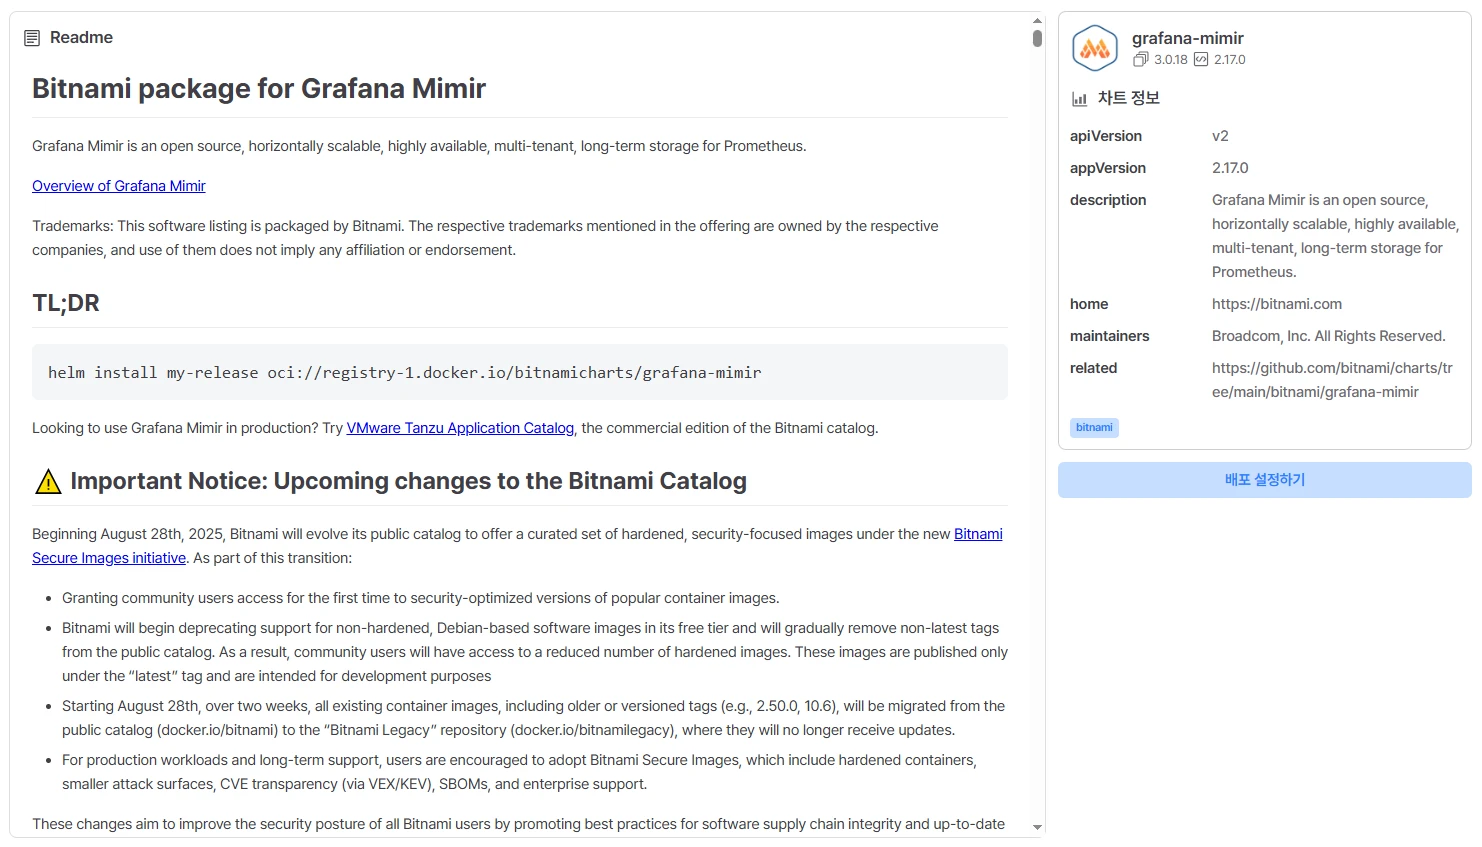This screenshot has width=1482, height=847.
Task: Click the related GitHub charts URL
Action: pyautogui.click(x=1332, y=380)
